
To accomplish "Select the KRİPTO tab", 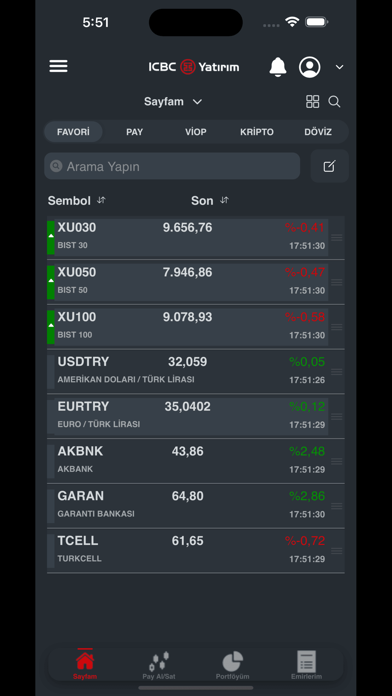I will (257, 132).
